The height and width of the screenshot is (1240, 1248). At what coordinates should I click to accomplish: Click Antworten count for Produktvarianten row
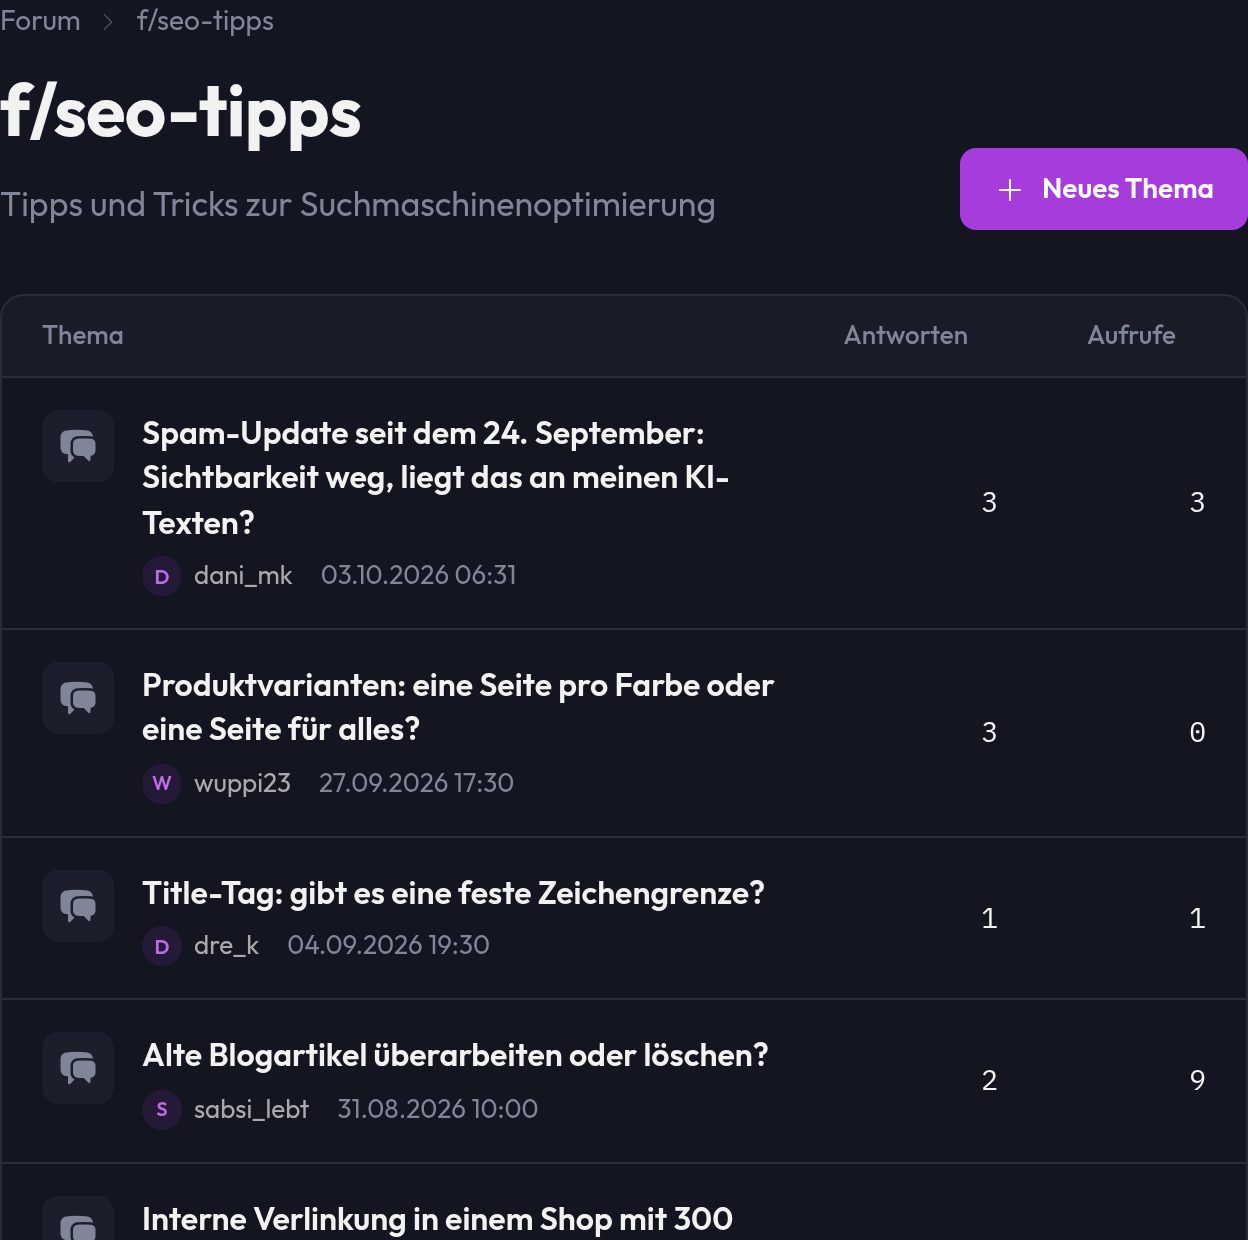click(x=989, y=732)
